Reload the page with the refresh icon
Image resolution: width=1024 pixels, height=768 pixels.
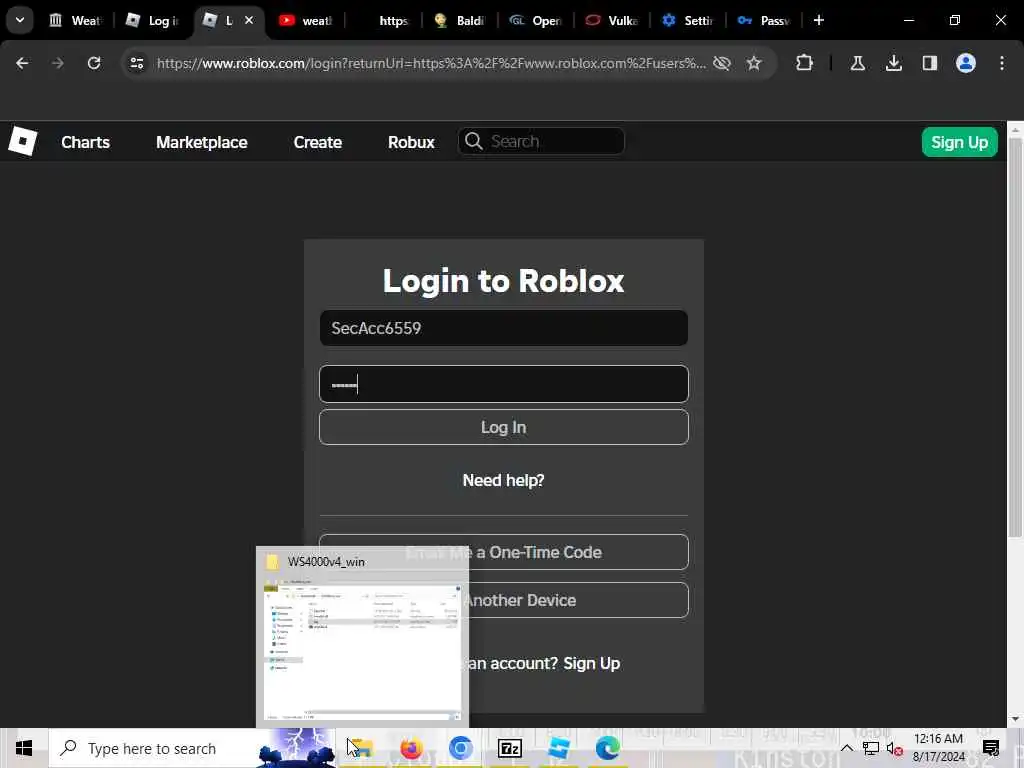point(94,63)
